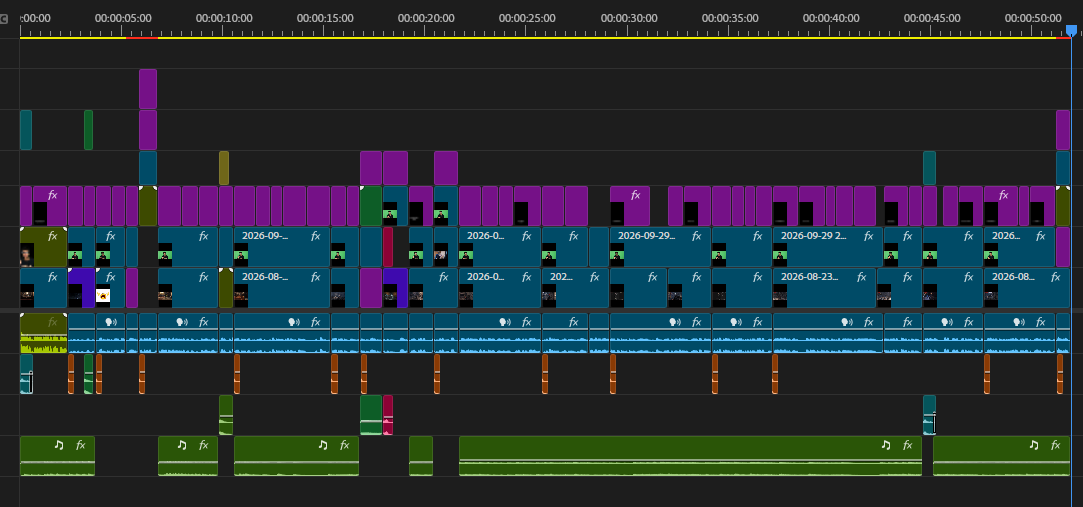Click the 00:00:35:00 ruler timecode

[730, 18]
